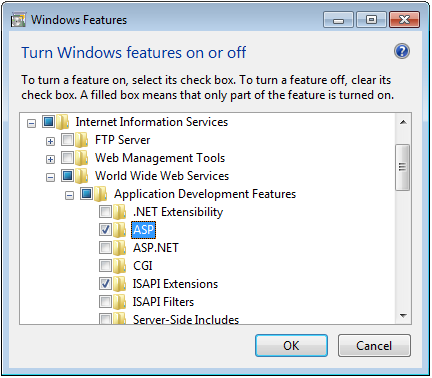Collapse the Internet Information Services node
The height and width of the screenshot is (378, 432).
pyautogui.click(x=31, y=124)
